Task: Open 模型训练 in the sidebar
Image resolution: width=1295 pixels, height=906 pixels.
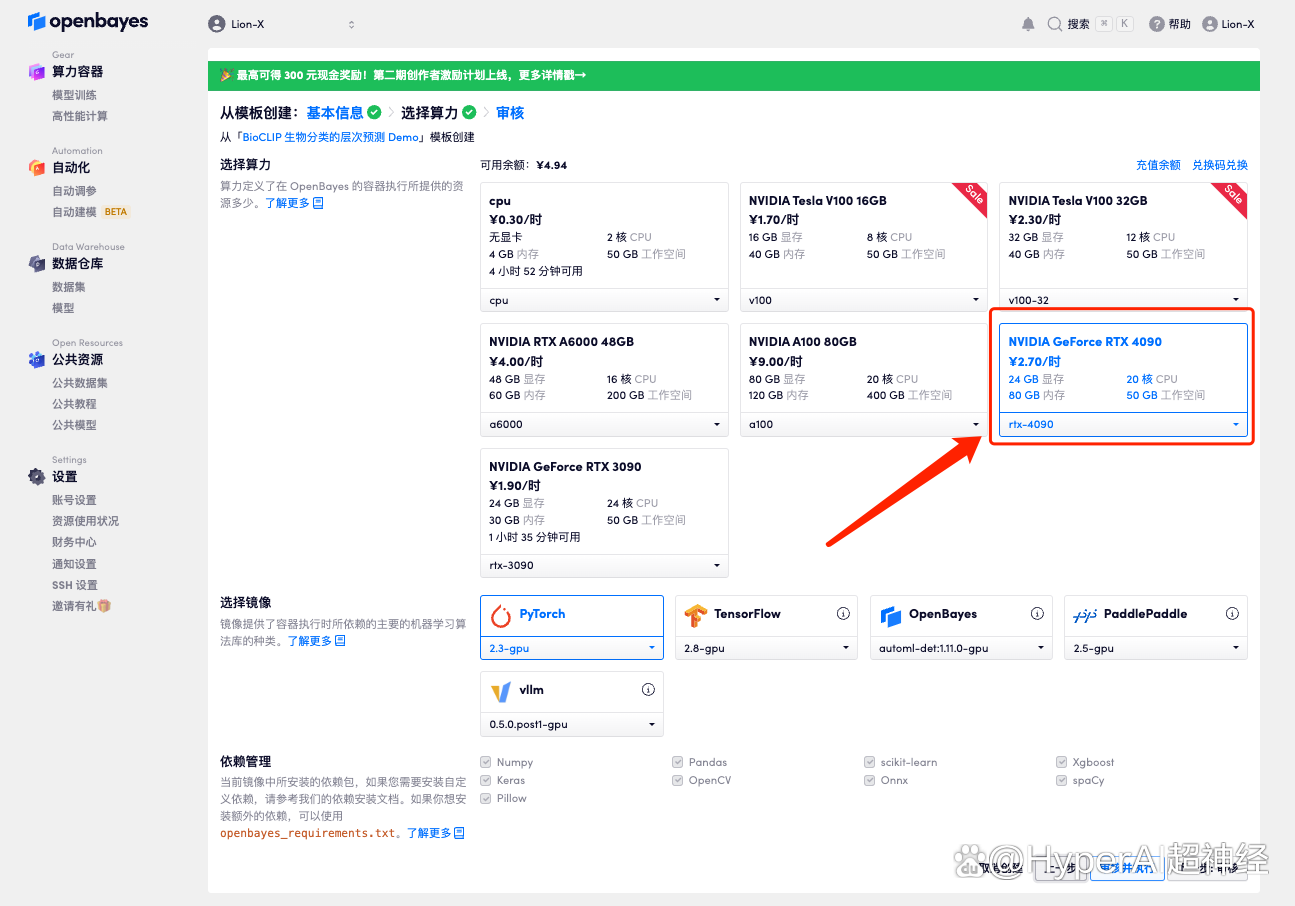Action: coord(74,95)
